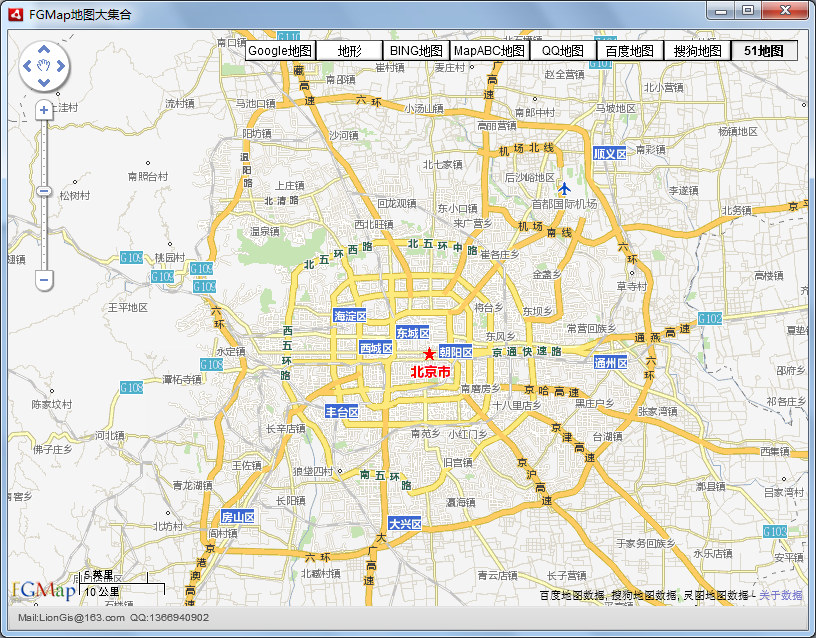The height and width of the screenshot is (638, 816).
Task: Click the Mail:LionGis@163.com status text
Action: pos(71,618)
